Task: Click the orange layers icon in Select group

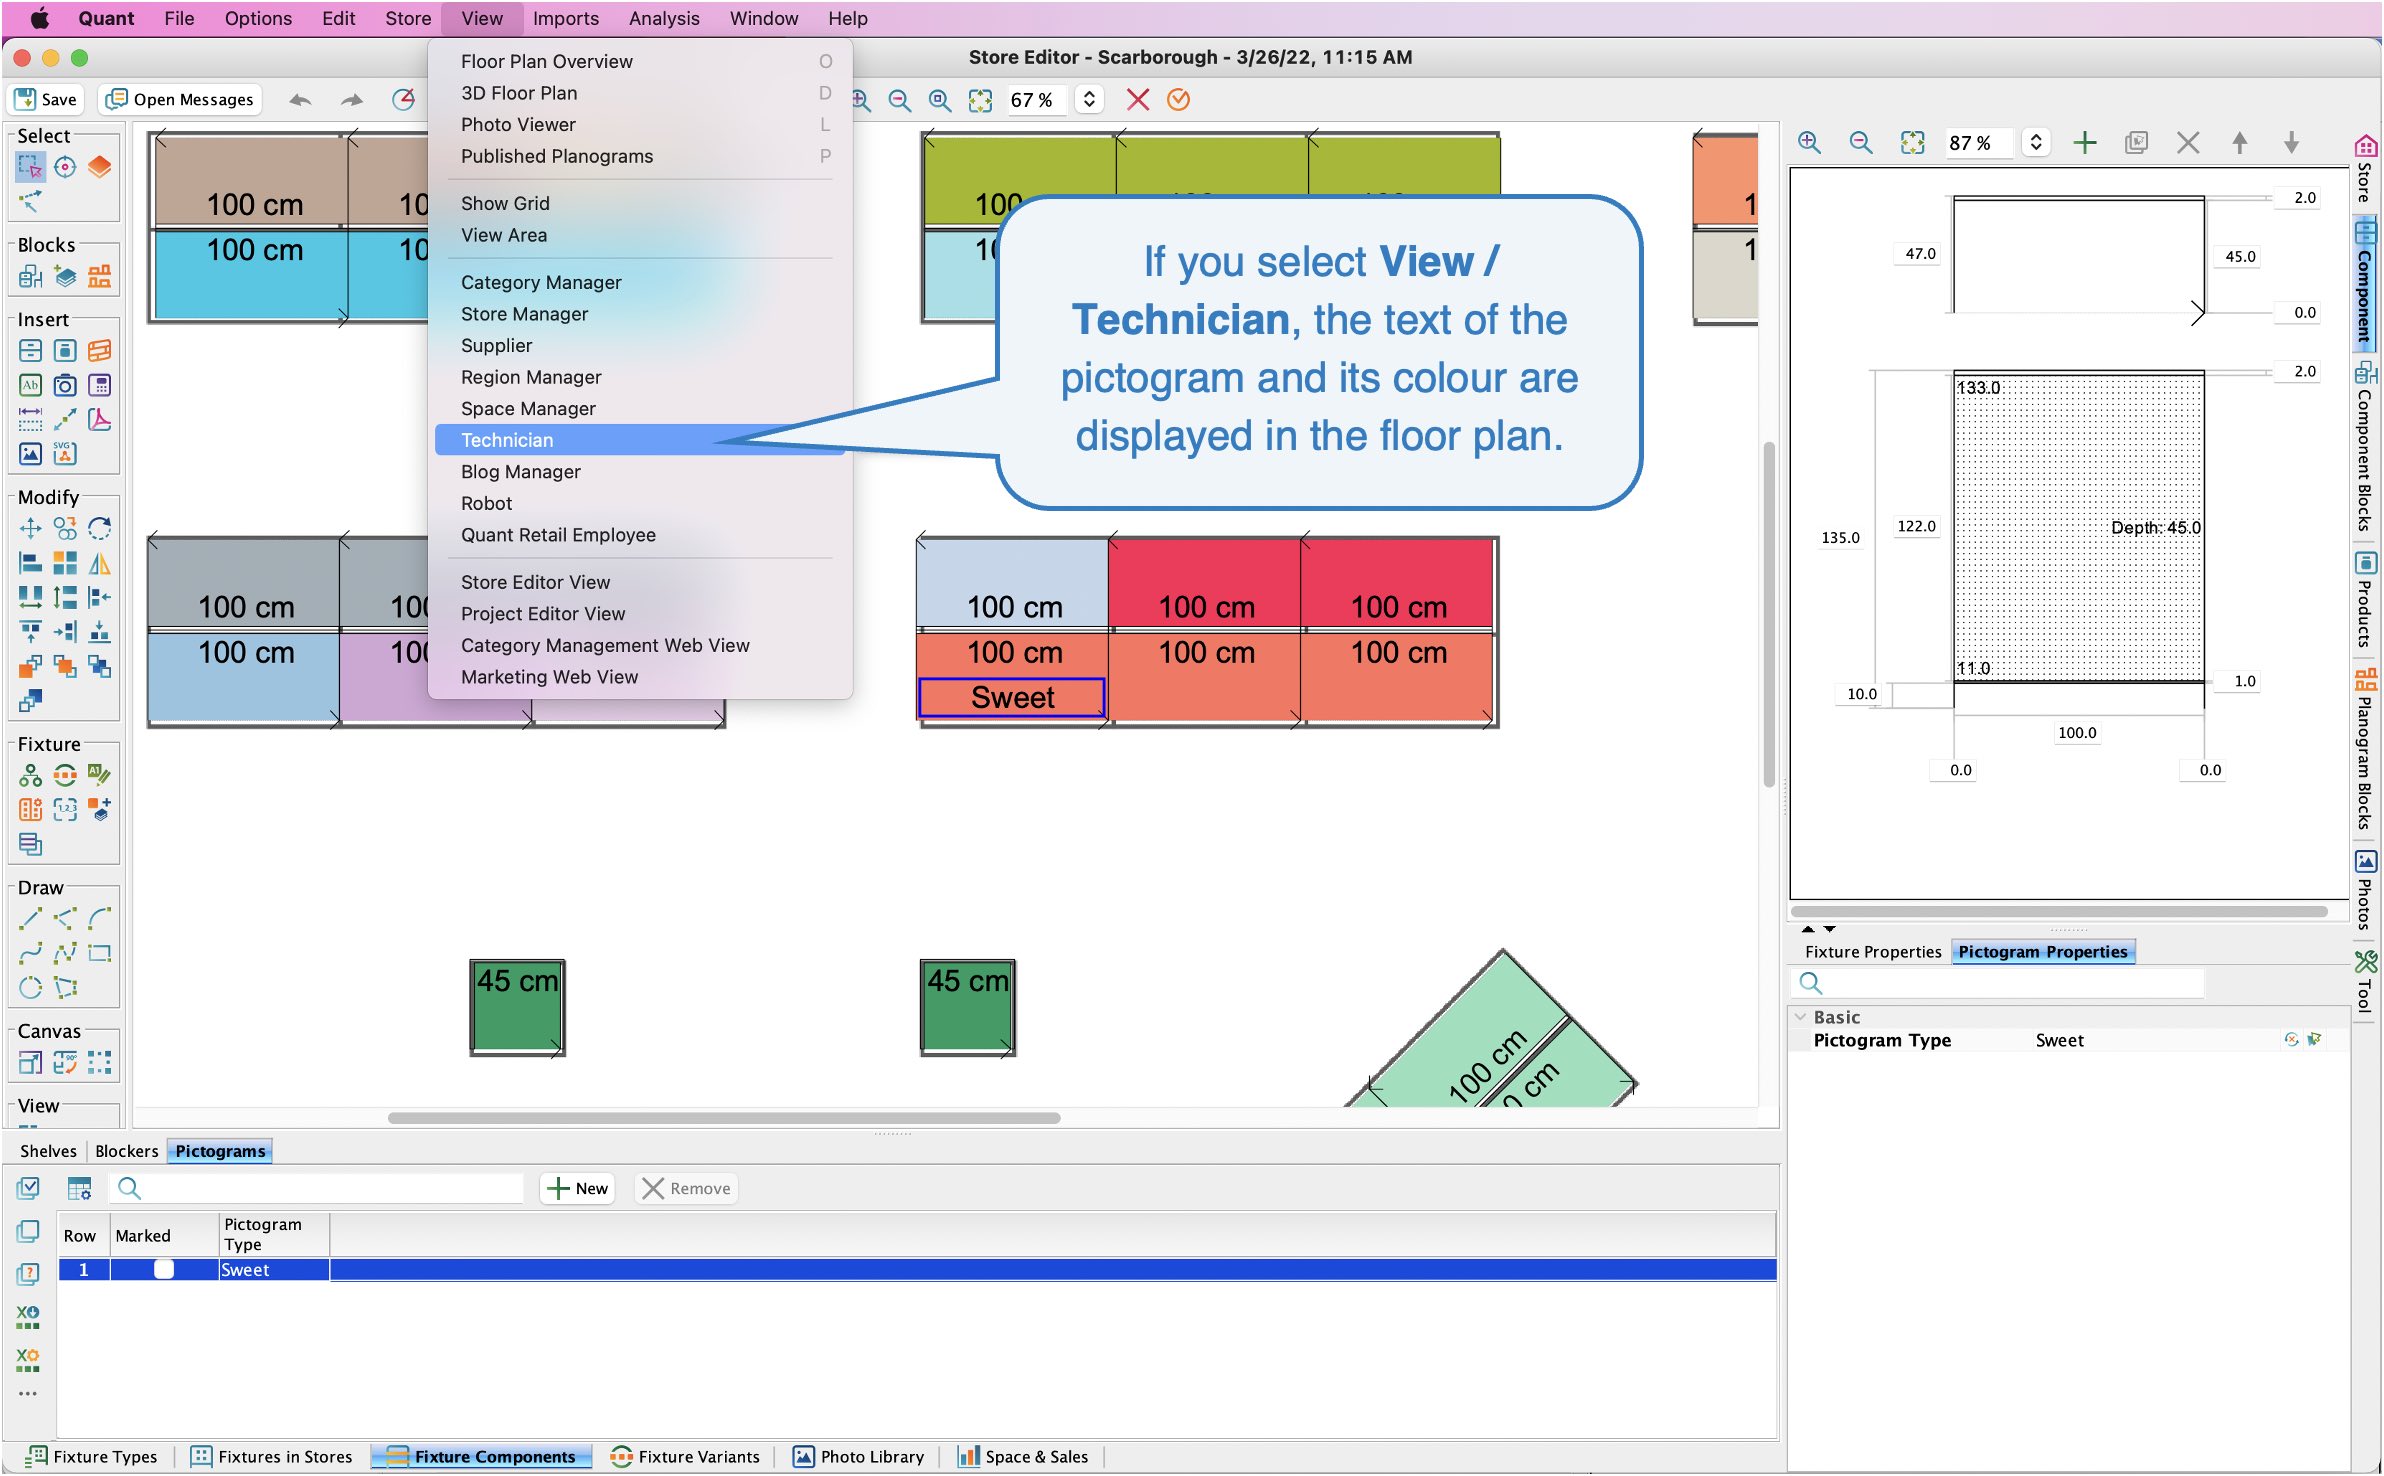Action: (99, 166)
